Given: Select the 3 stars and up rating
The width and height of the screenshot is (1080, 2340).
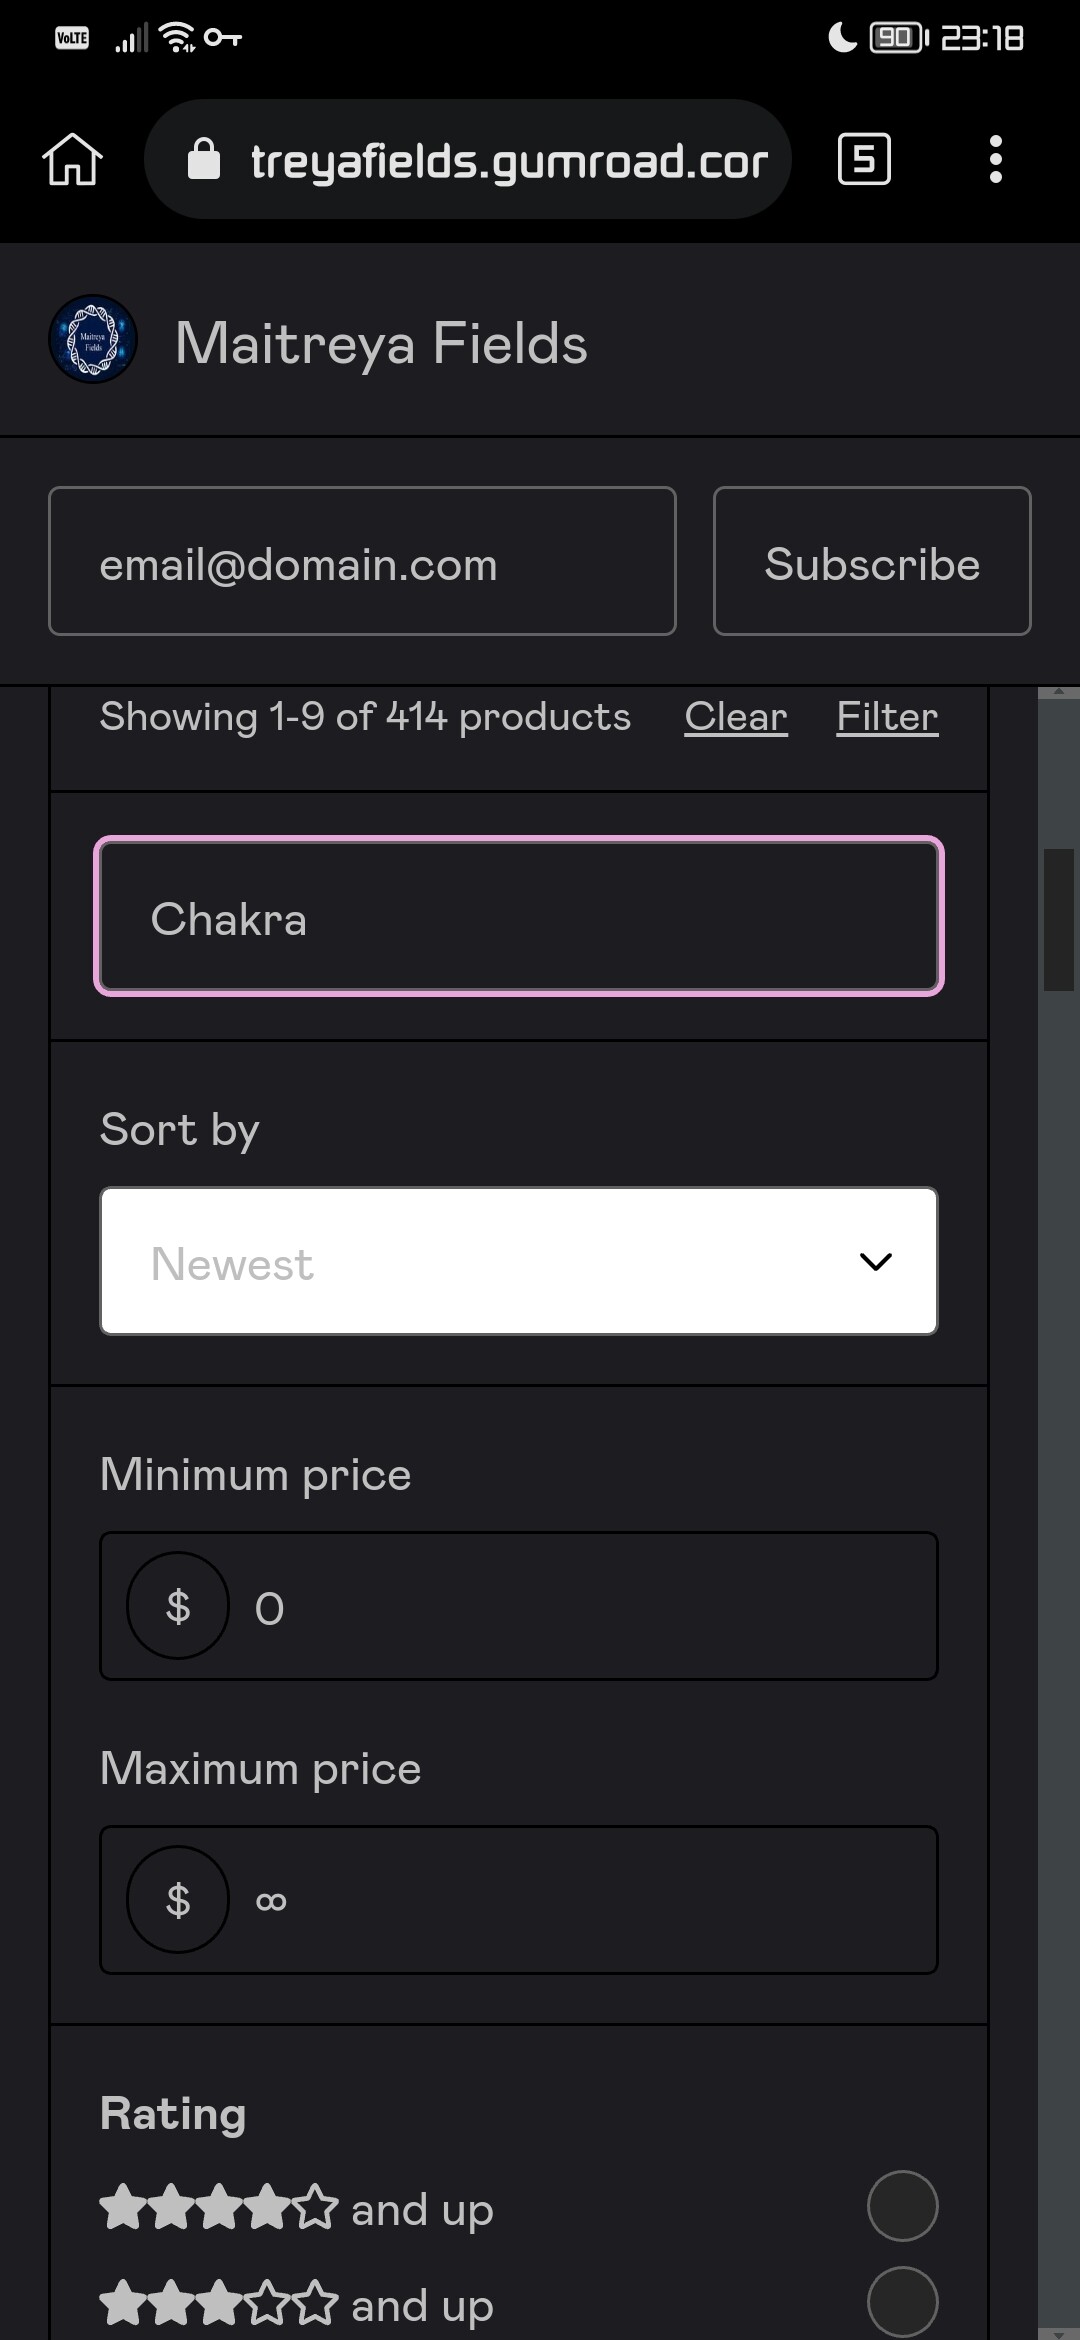Looking at the screenshot, I should [902, 2302].
